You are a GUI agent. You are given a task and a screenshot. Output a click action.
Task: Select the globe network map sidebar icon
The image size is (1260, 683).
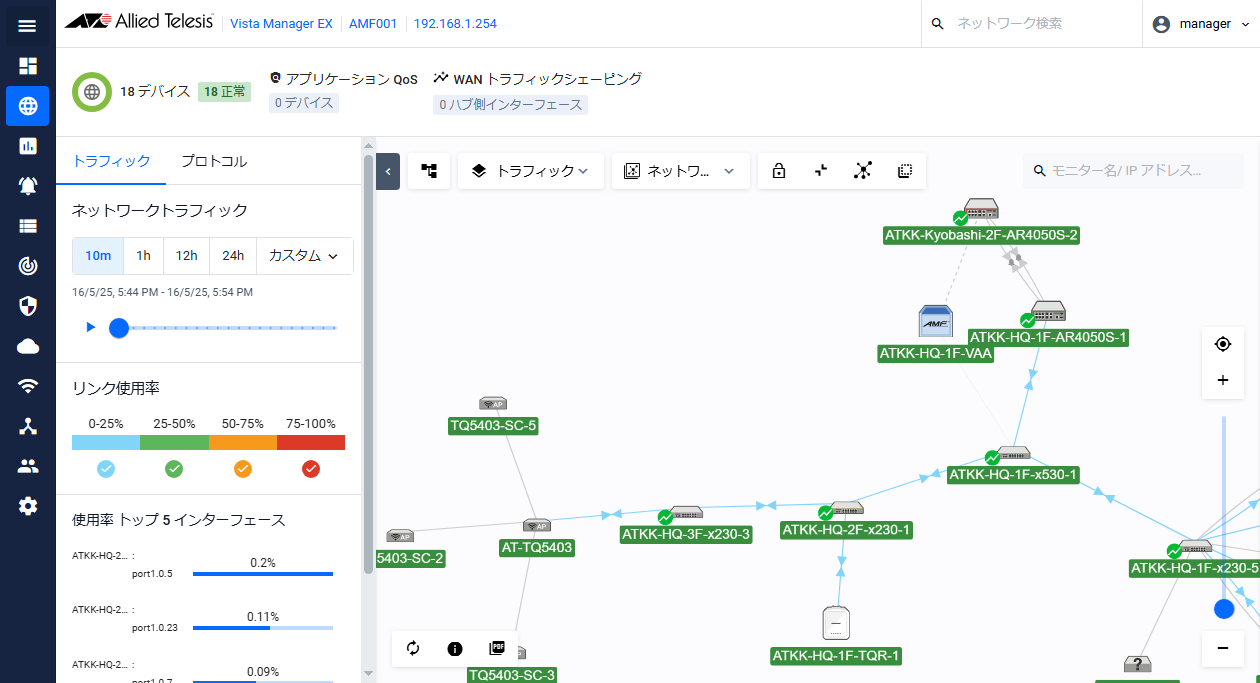28,106
